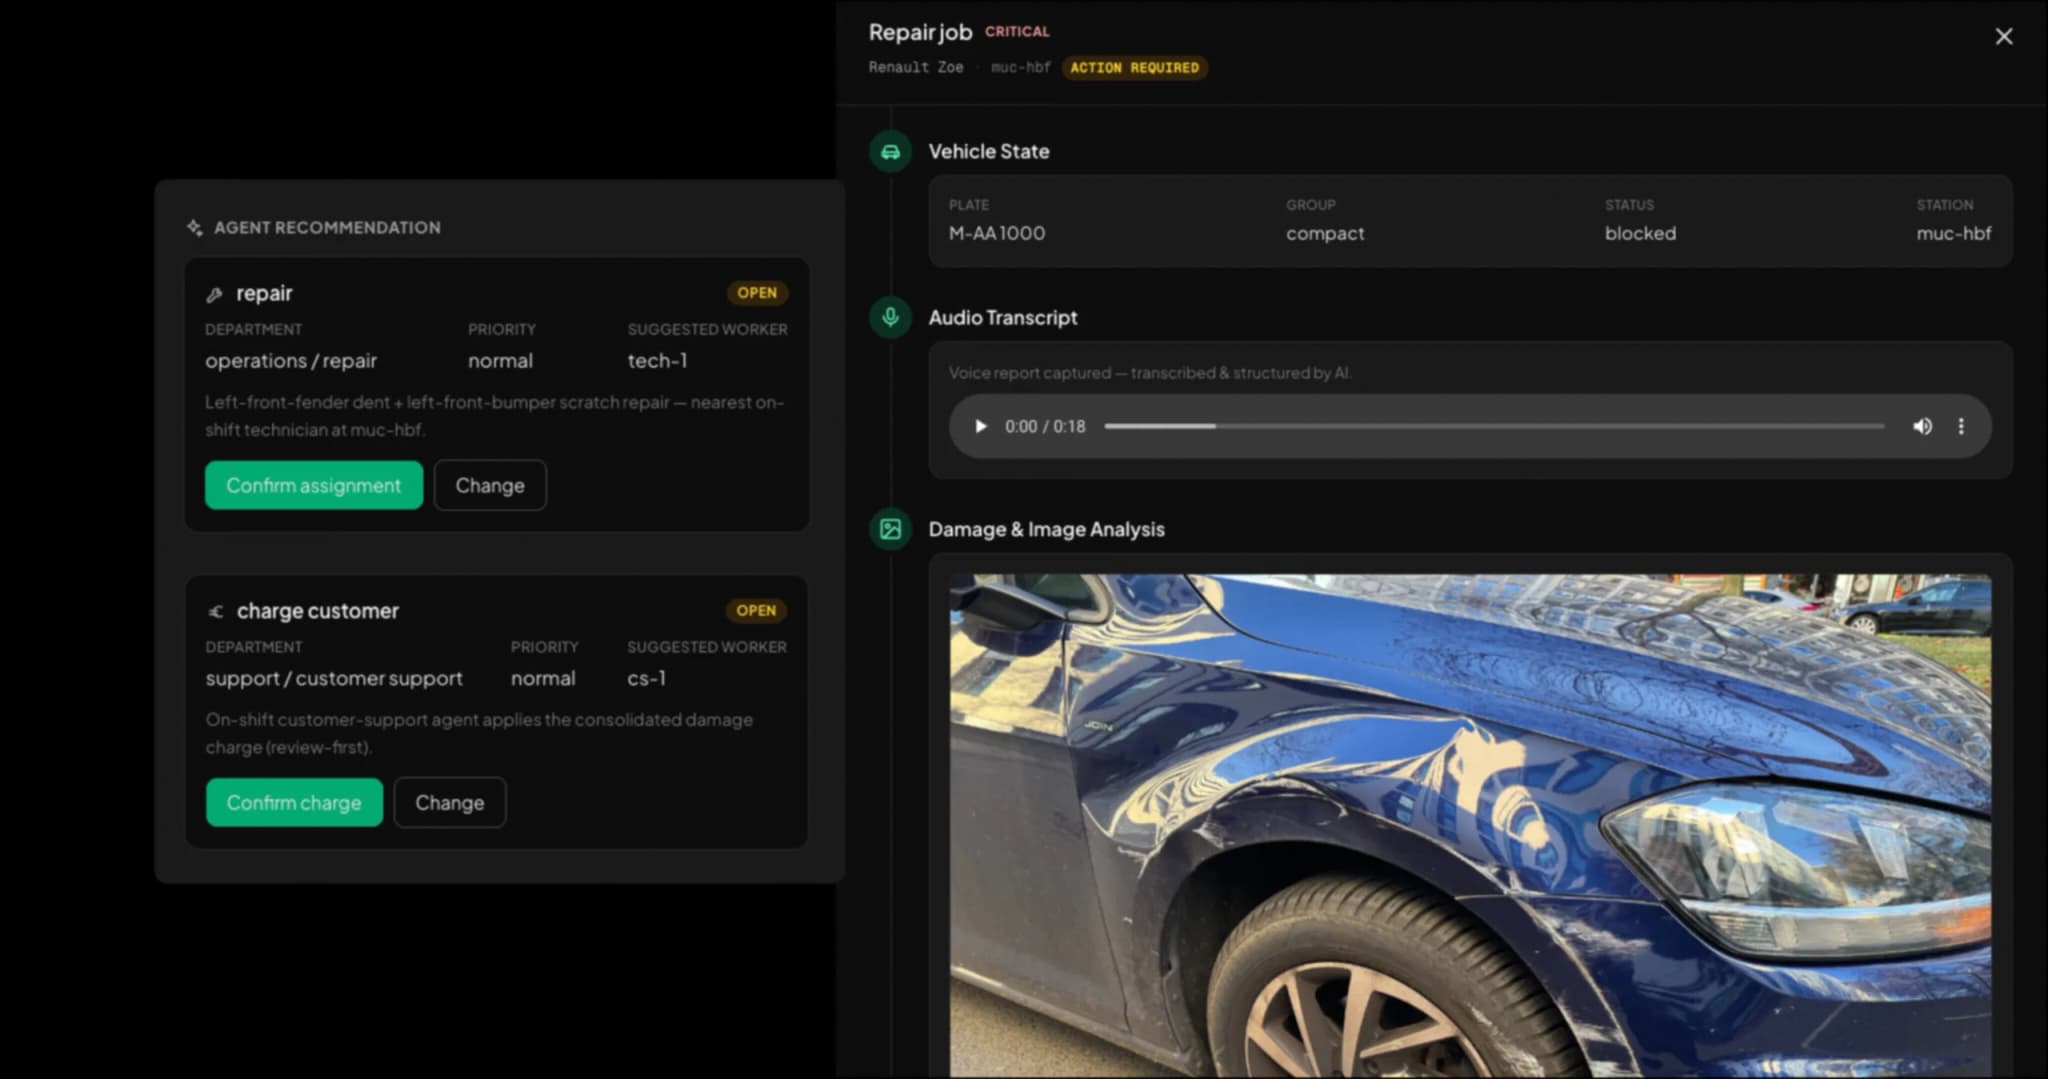
Task: Click the 0:00 / 0:18 time display
Action: (x=1045, y=427)
